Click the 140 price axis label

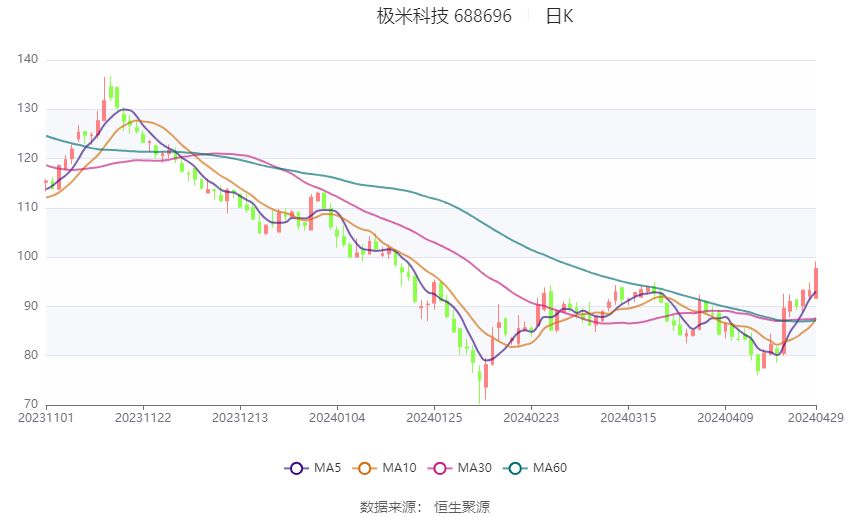pos(28,59)
